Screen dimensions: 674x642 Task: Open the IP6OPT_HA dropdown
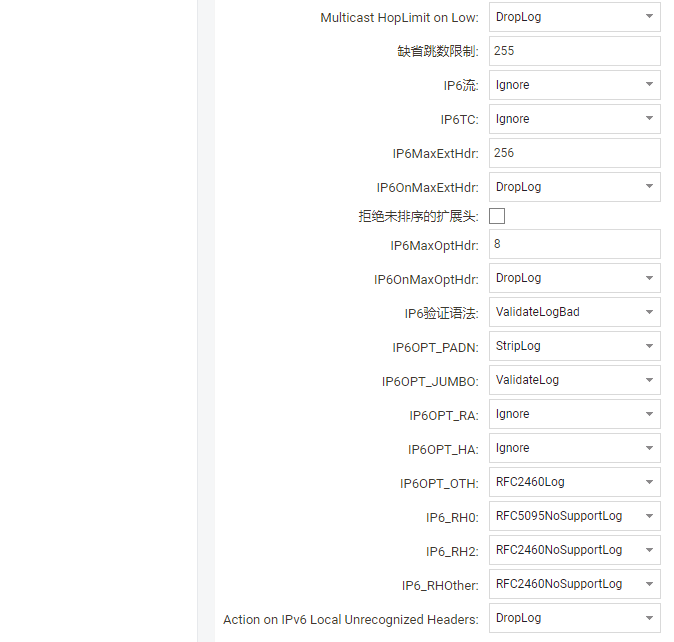tap(574, 448)
